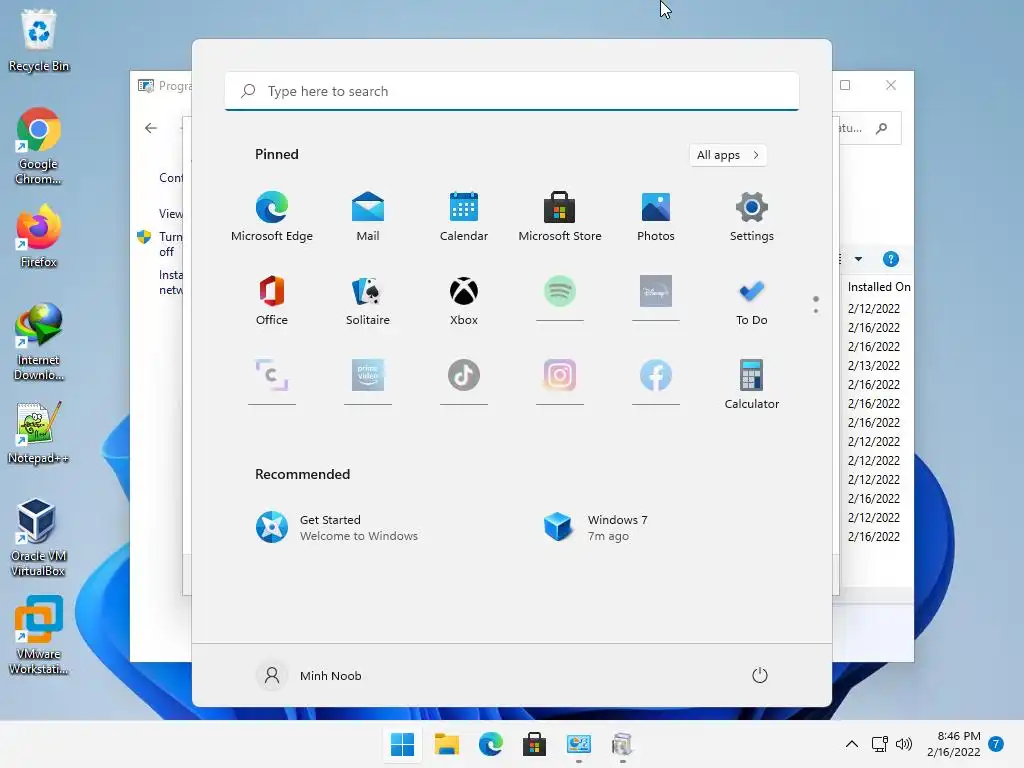1024x768 pixels.
Task: Click the network tray icon
Action: [x=880, y=744]
